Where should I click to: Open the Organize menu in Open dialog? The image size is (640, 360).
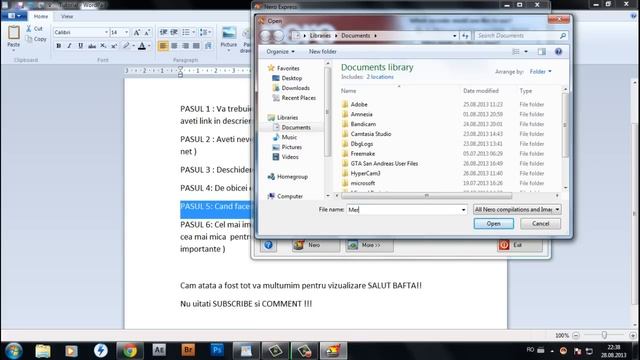coord(280,51)
